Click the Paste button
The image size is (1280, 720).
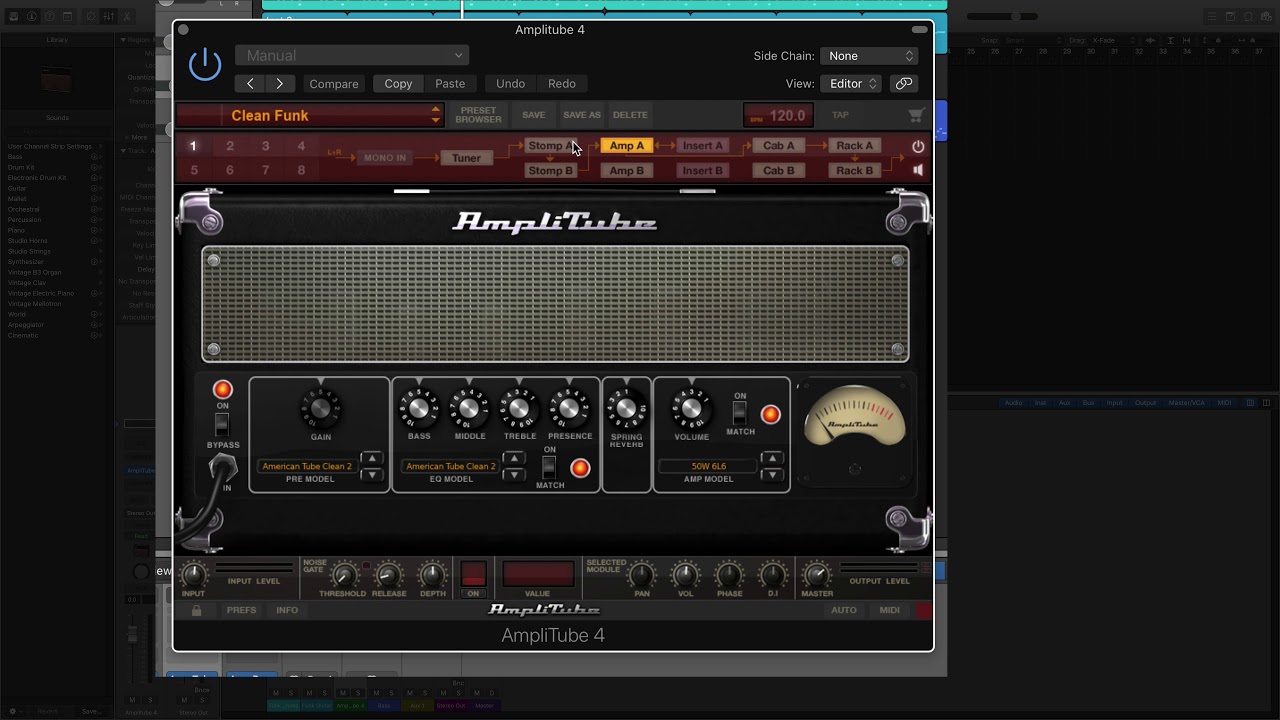(450, 84)
